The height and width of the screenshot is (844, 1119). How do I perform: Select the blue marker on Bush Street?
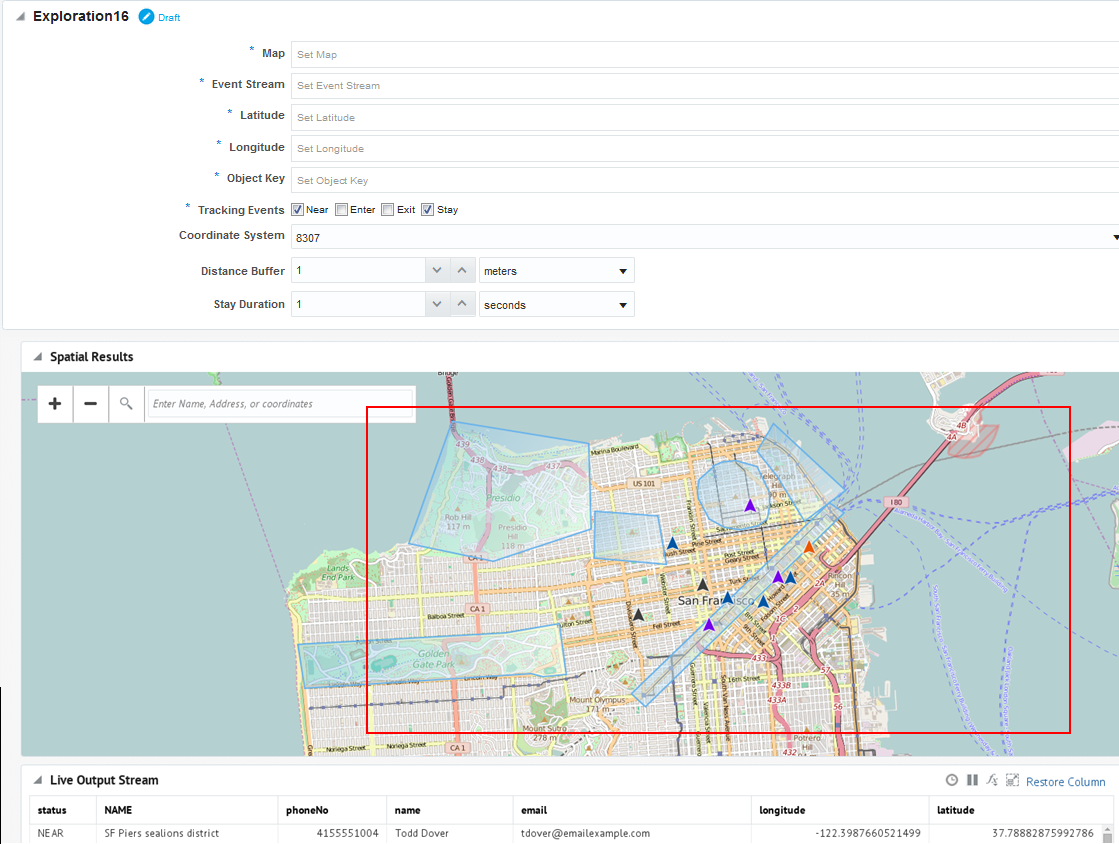(672, 543)
